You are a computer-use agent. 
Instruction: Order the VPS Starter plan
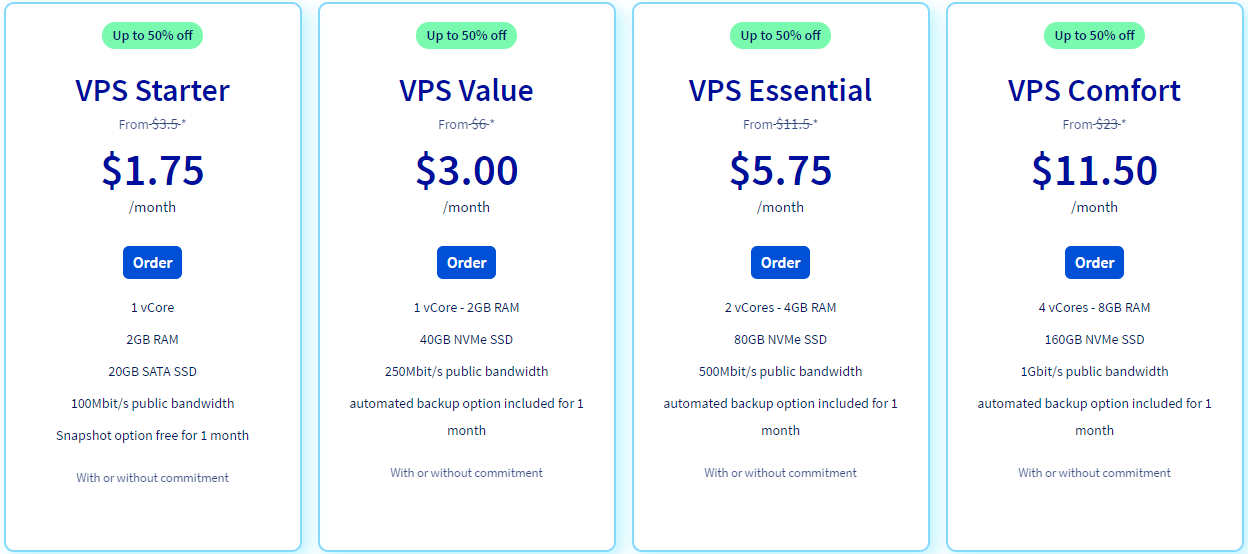click(x=152, y=262)
